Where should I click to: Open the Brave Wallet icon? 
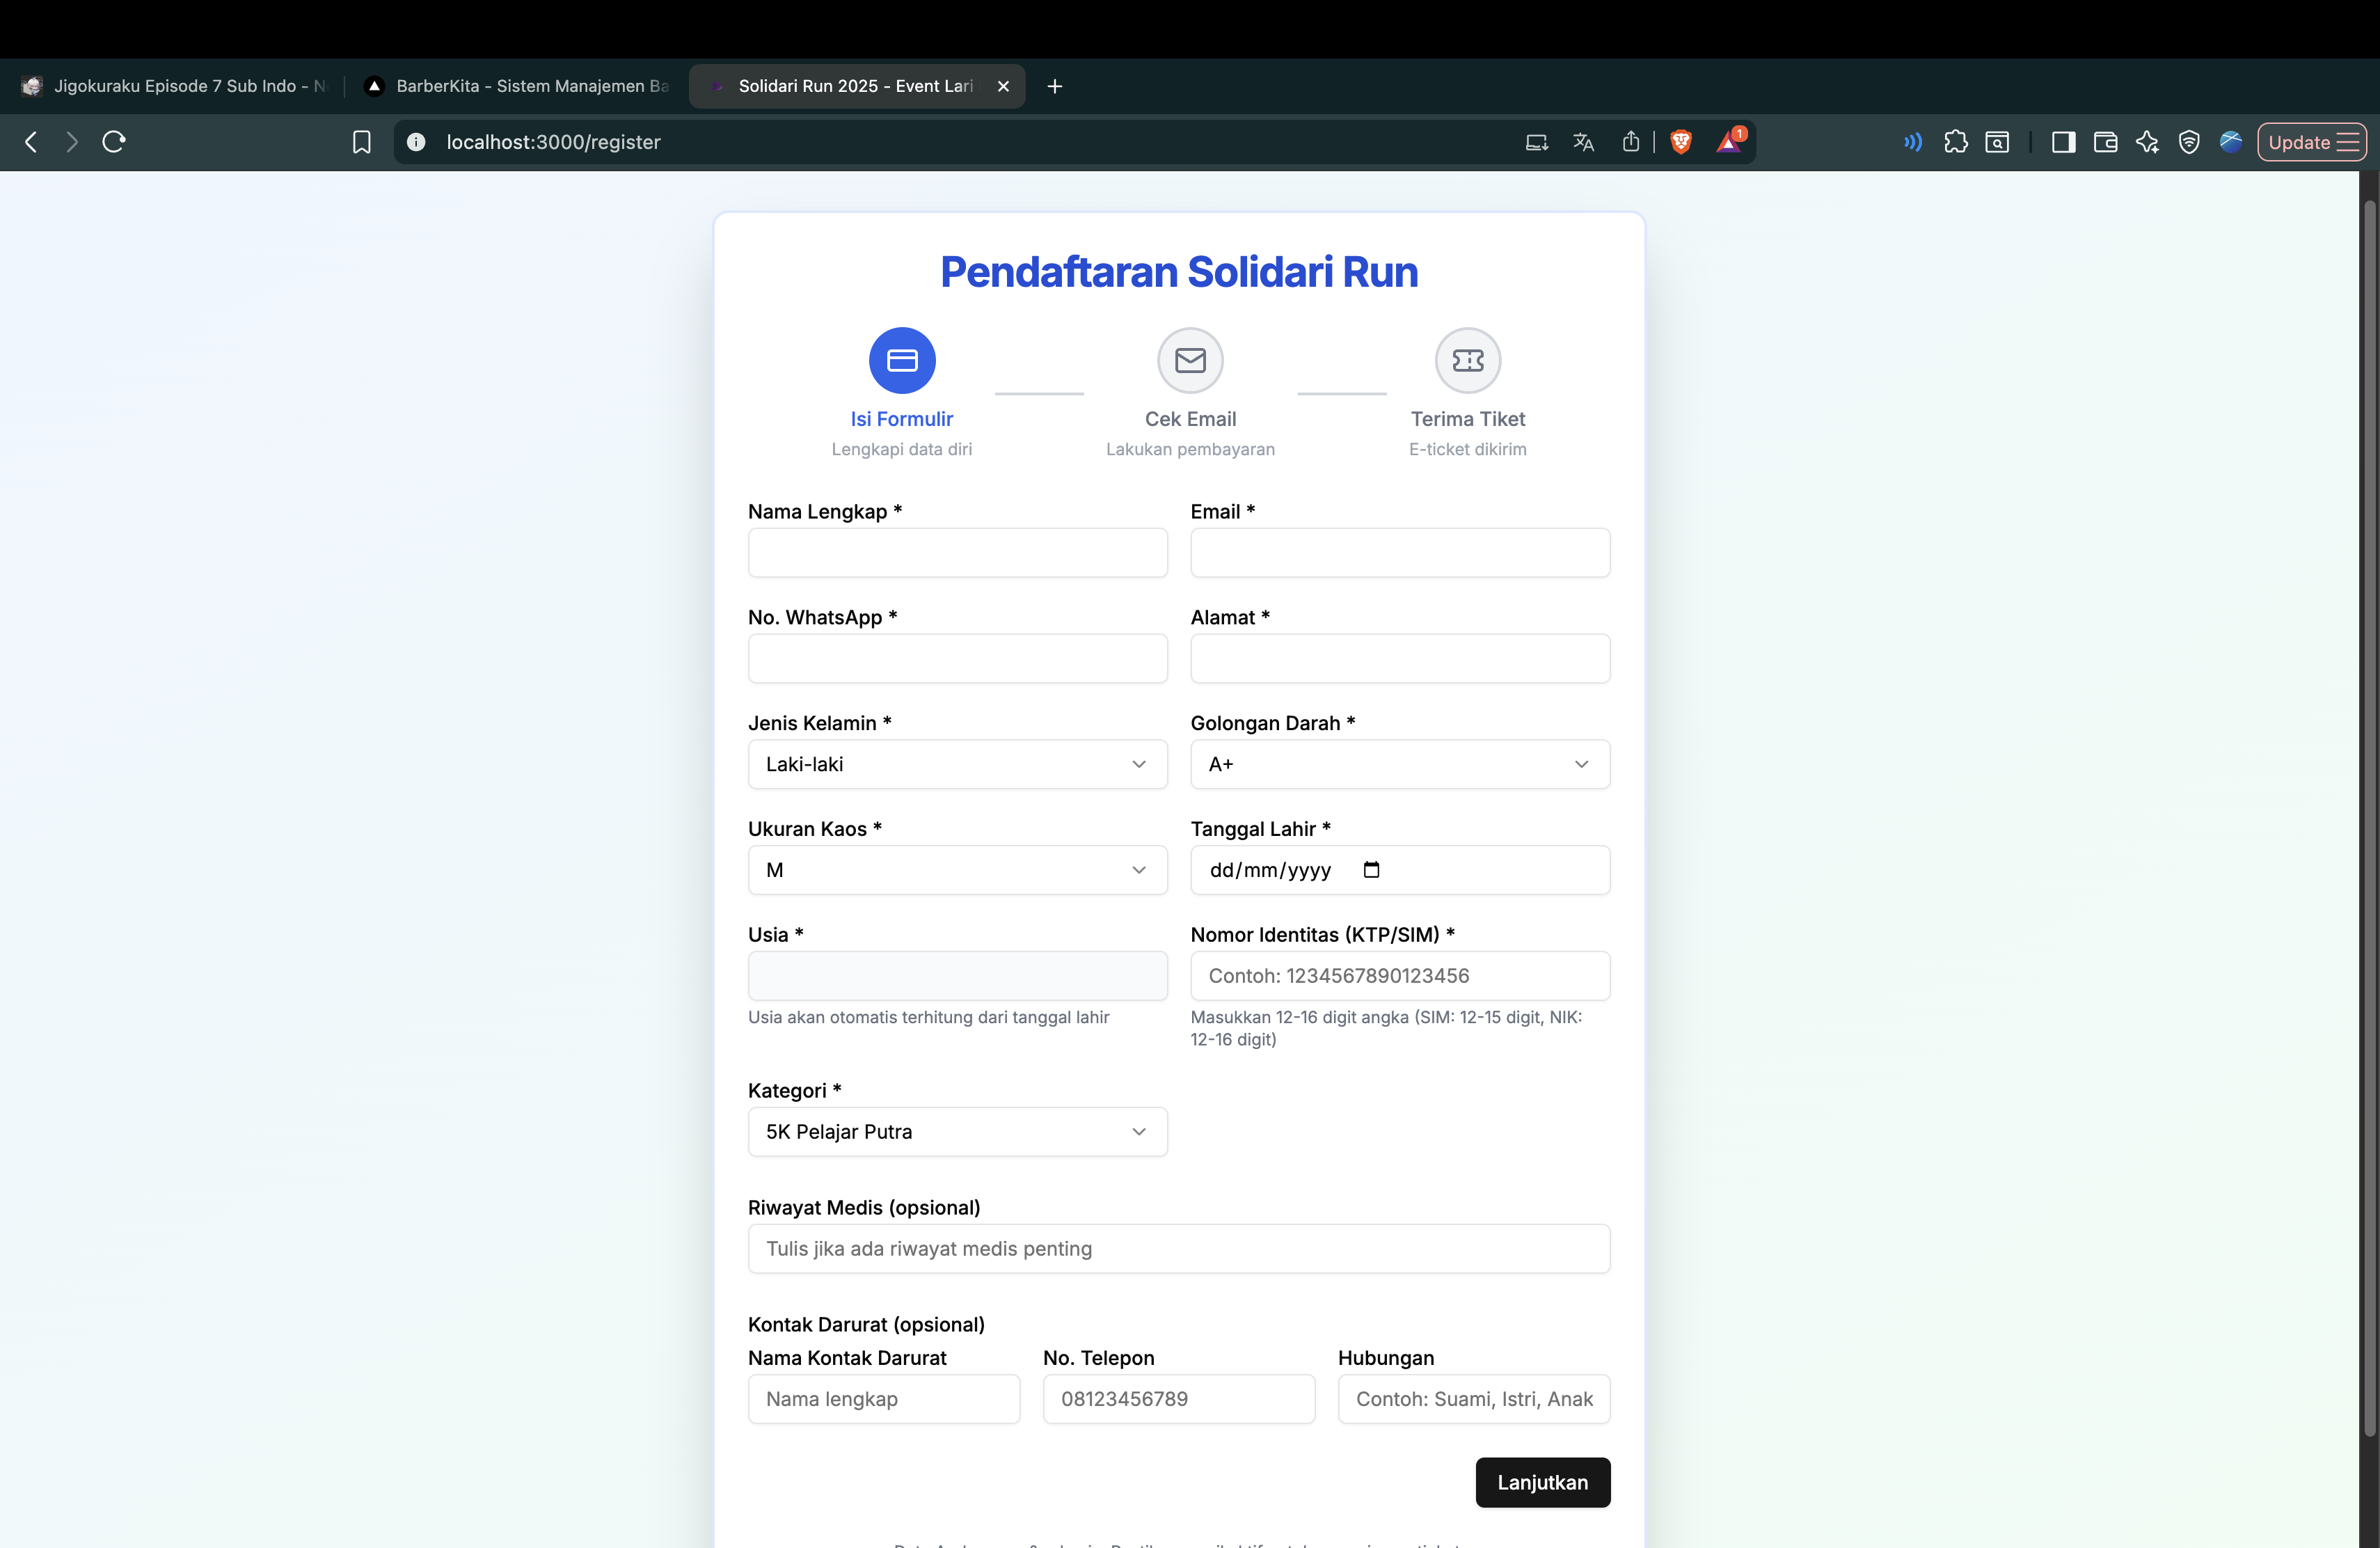pos(2105,142)
